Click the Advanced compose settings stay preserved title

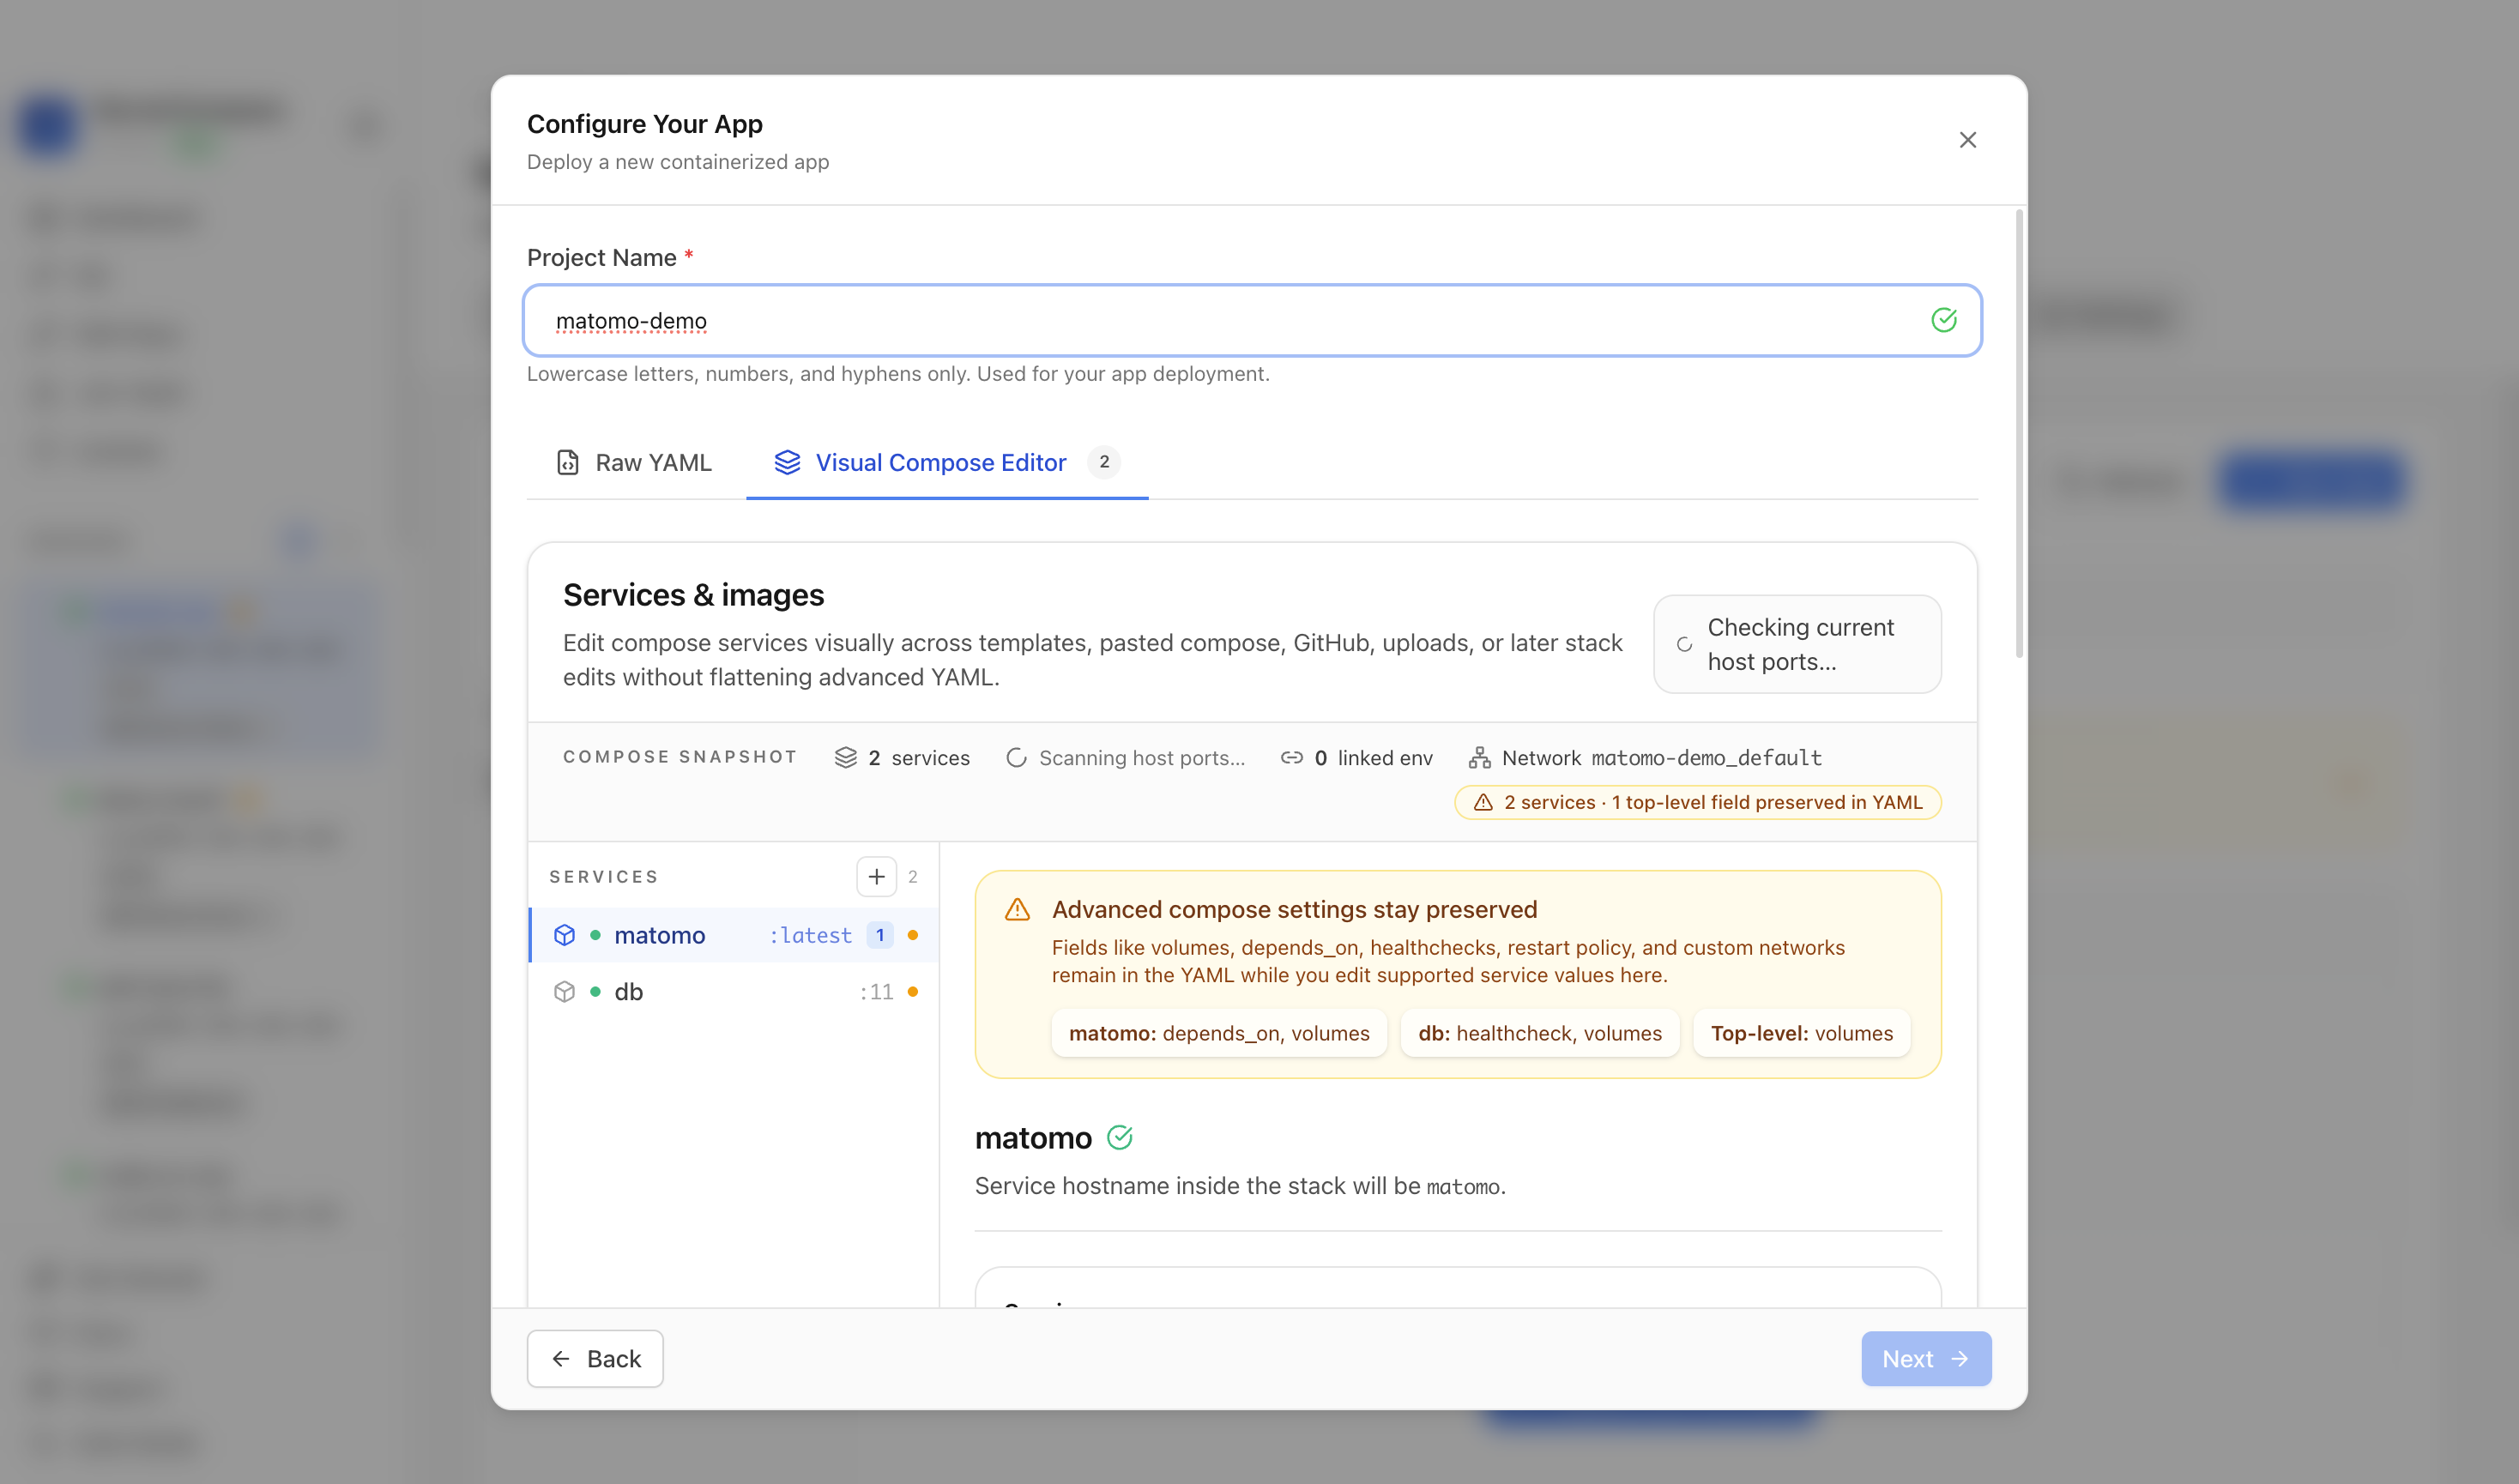click(1294, 909)
